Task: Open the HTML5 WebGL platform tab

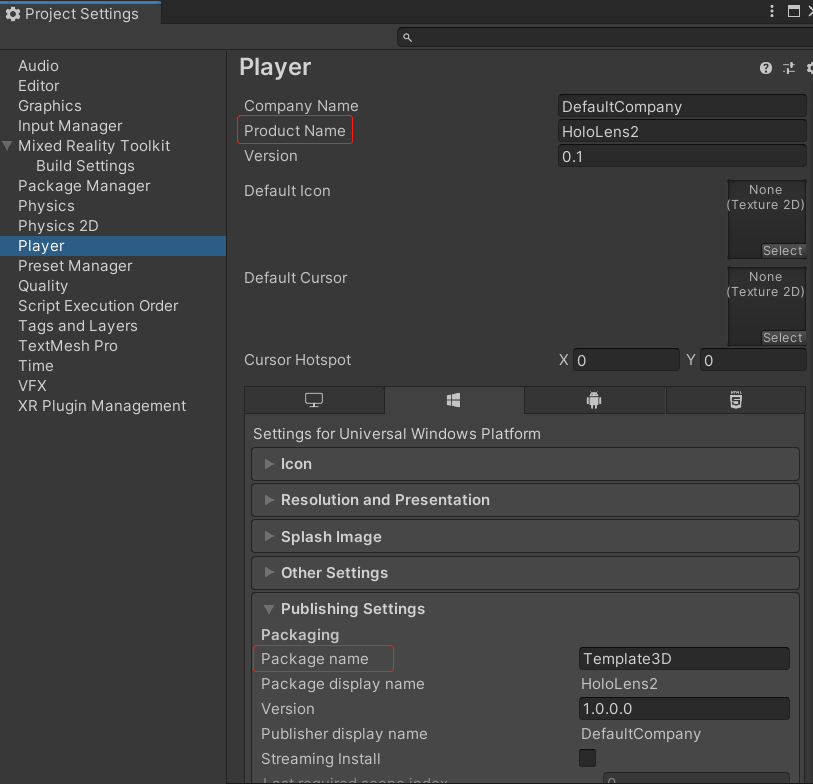Action: pyautogui.click(x=736, y=400)
